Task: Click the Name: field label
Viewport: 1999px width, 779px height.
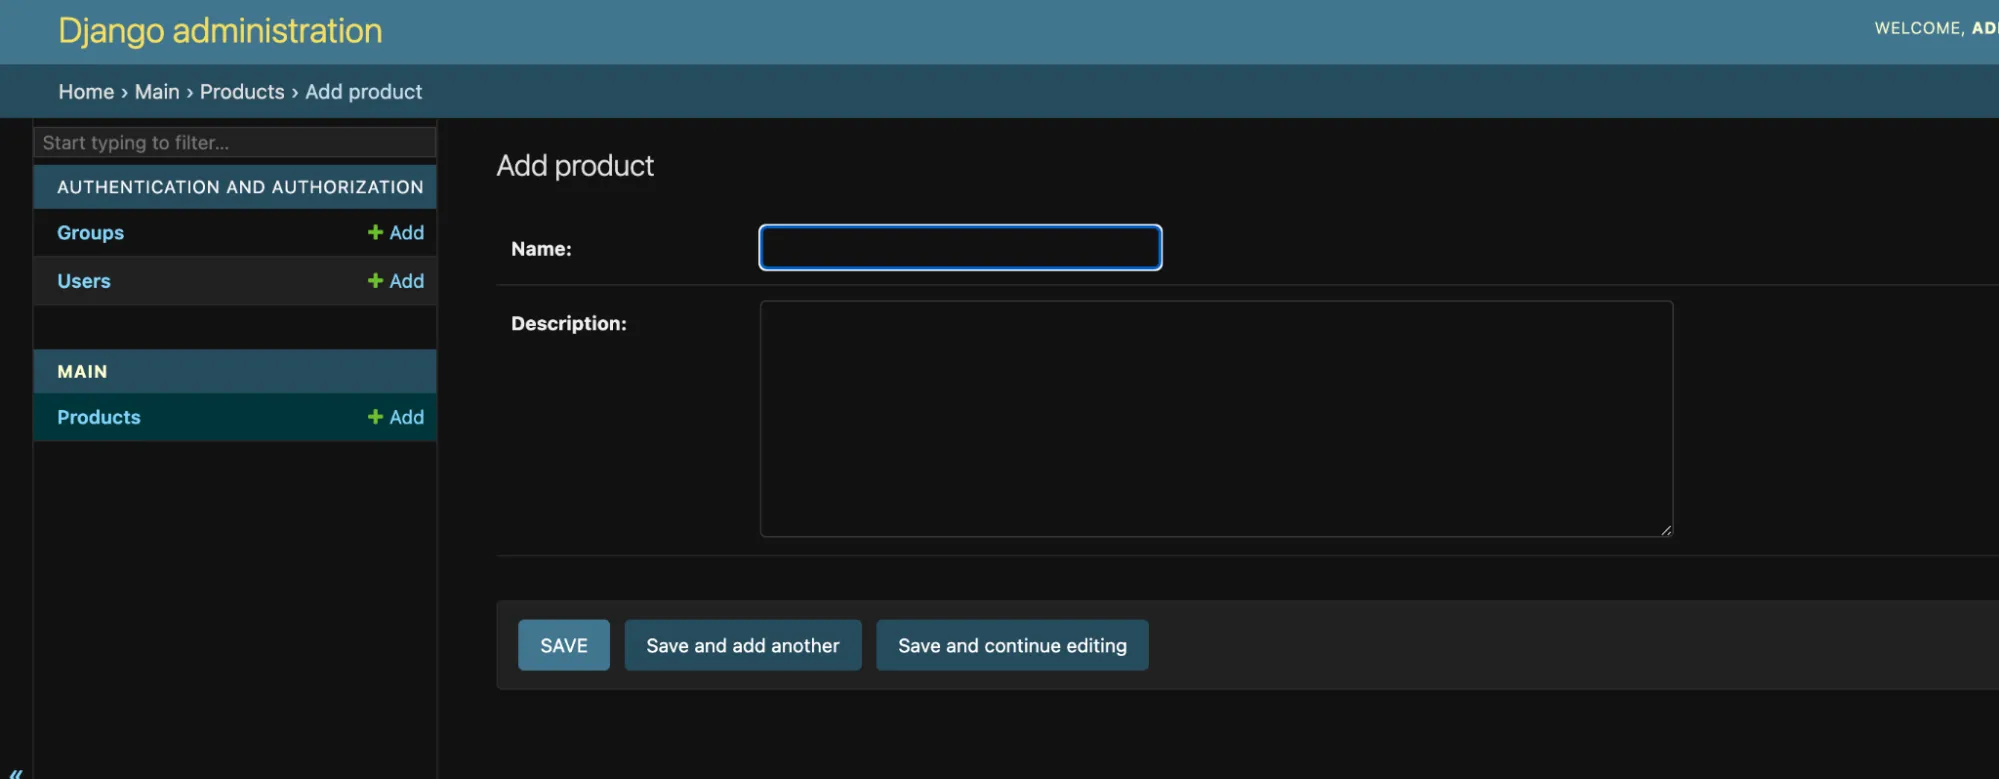Action: [541, 249]
